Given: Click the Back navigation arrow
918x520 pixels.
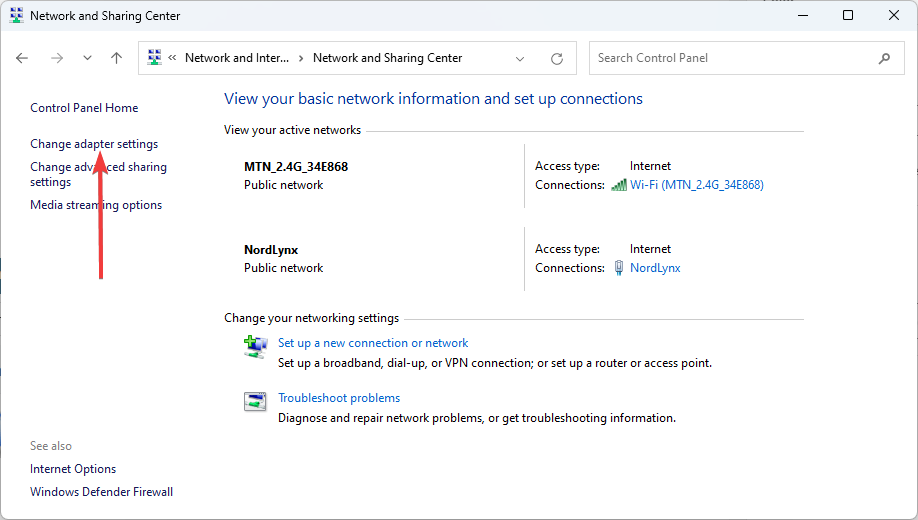Looking at the screenshot, I should point(22,58).
